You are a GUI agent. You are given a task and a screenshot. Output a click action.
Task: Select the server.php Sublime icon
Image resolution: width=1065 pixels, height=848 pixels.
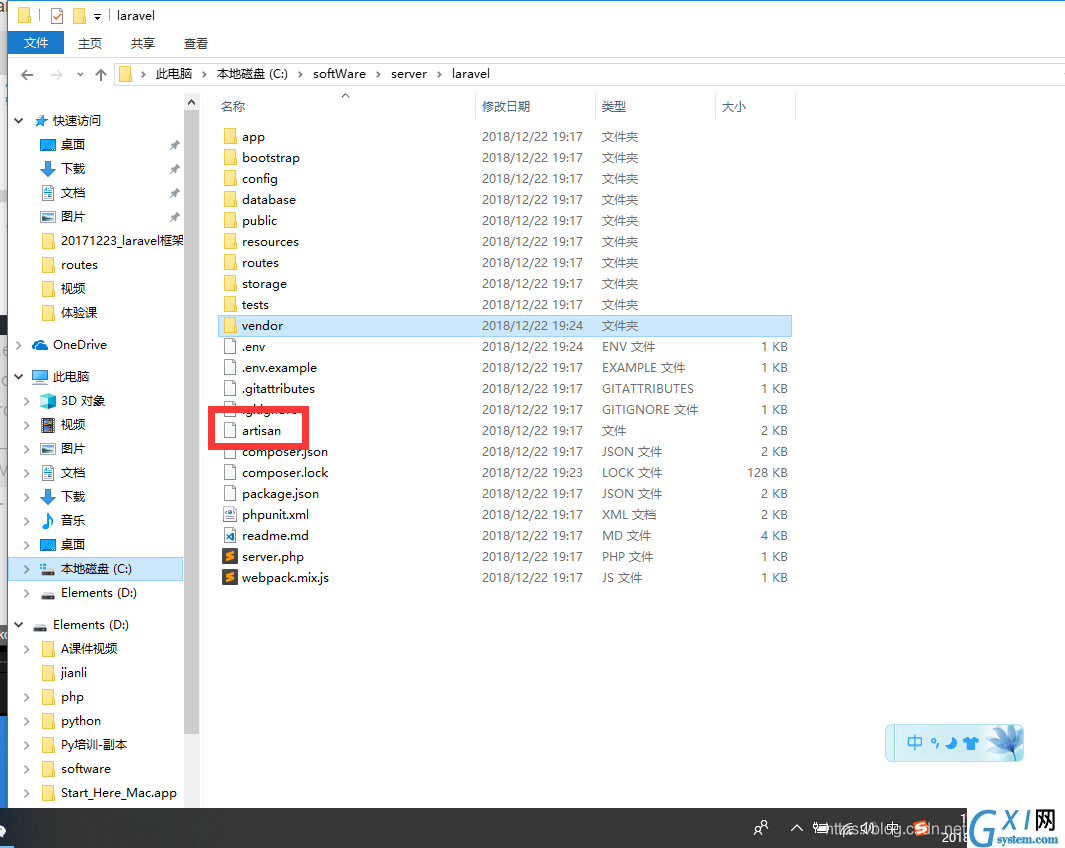click(x=230, y=557)
